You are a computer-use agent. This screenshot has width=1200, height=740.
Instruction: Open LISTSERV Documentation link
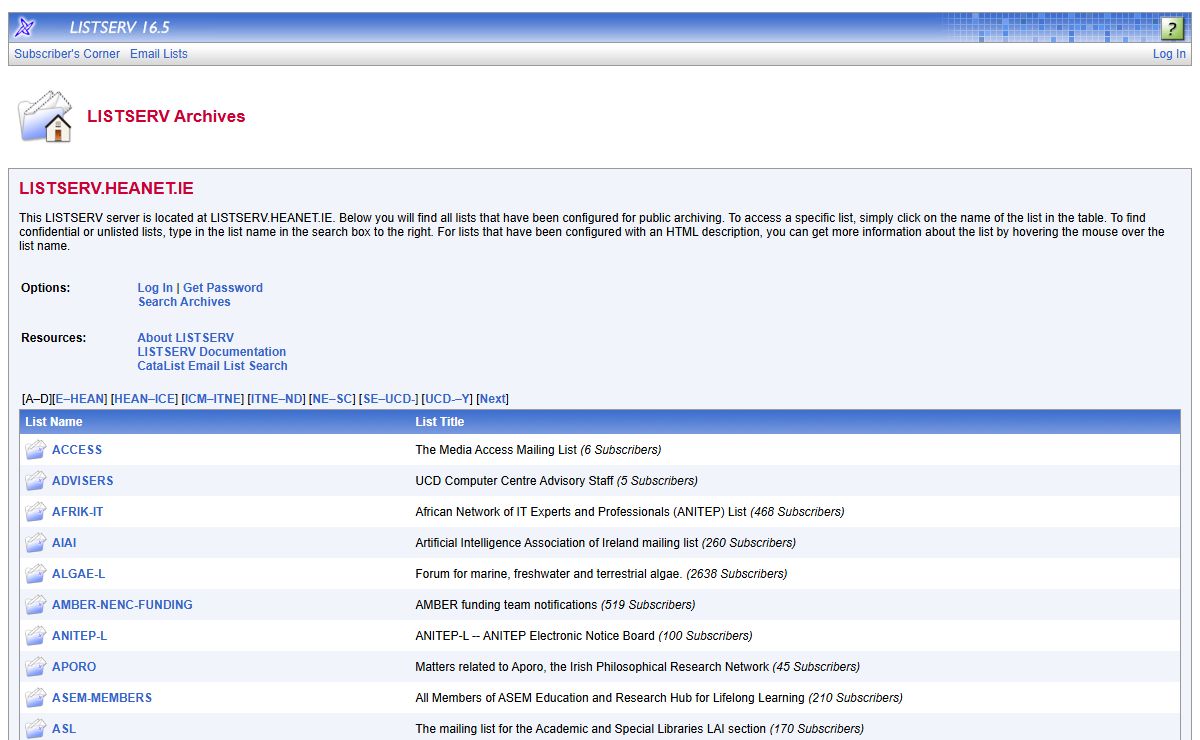tap(212, 352)
